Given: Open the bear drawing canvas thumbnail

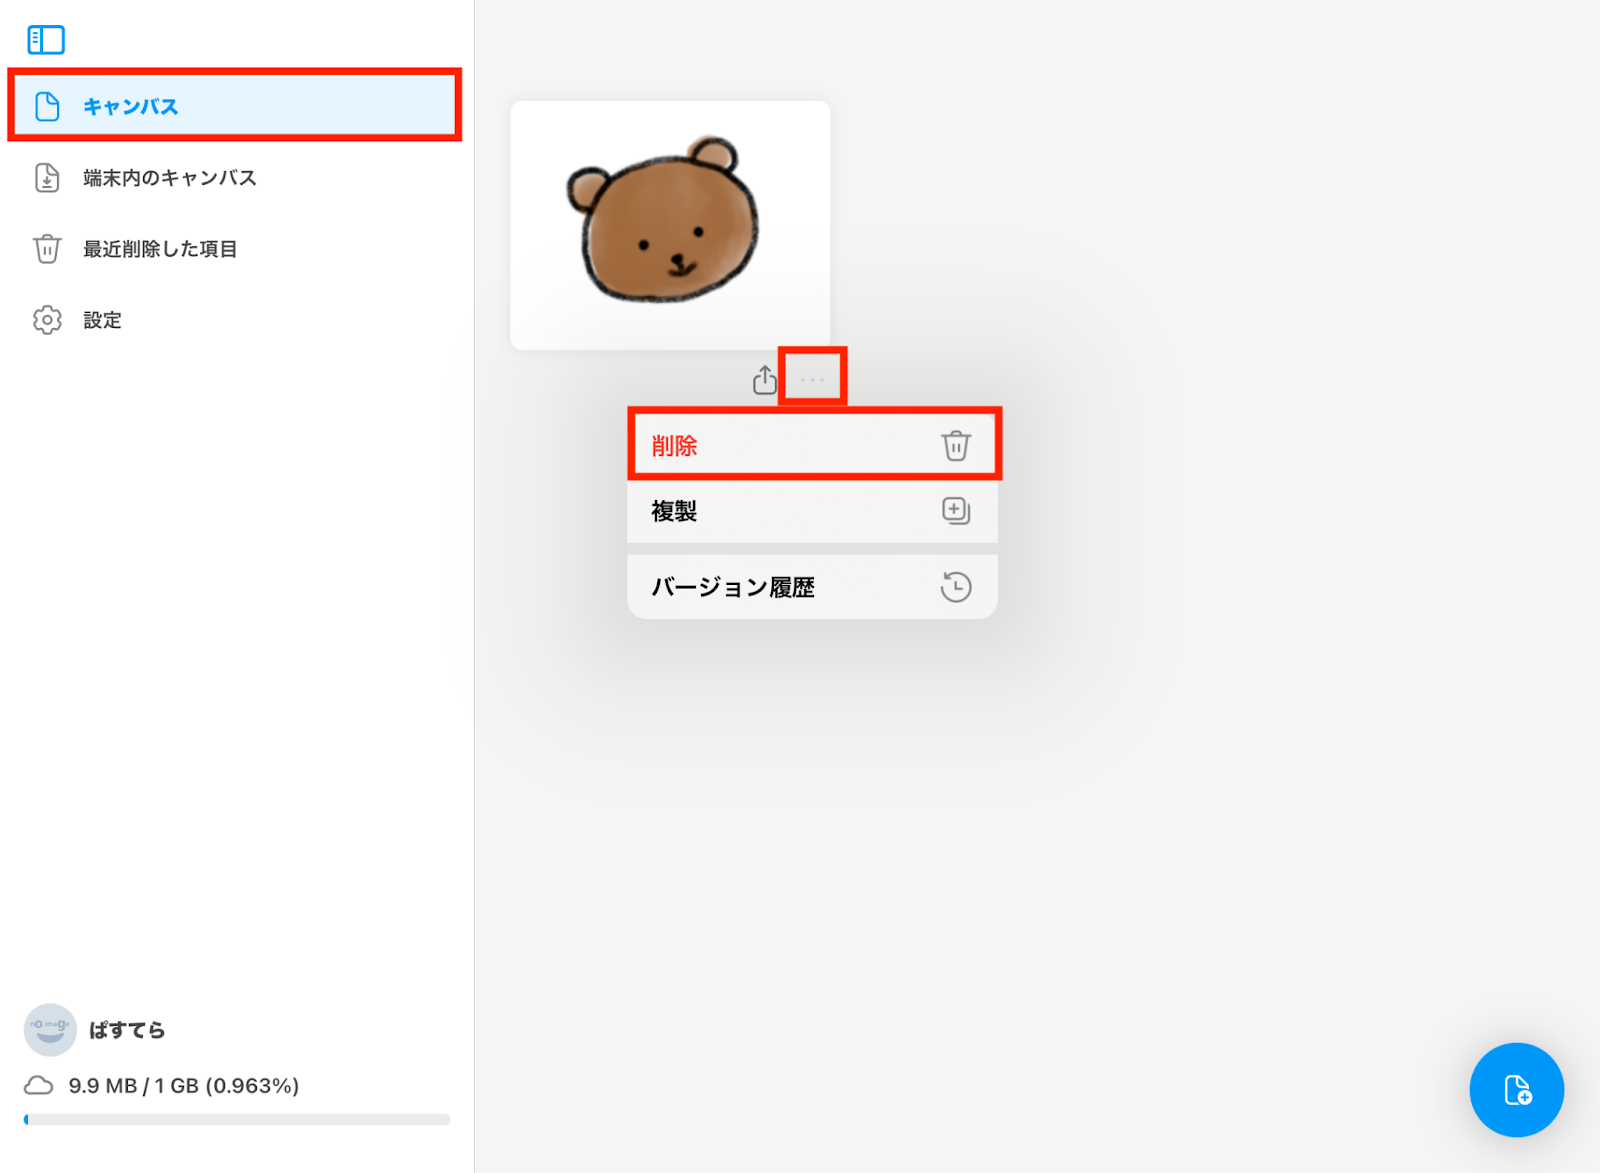Looking at the screenshot, I should [670, 225].
